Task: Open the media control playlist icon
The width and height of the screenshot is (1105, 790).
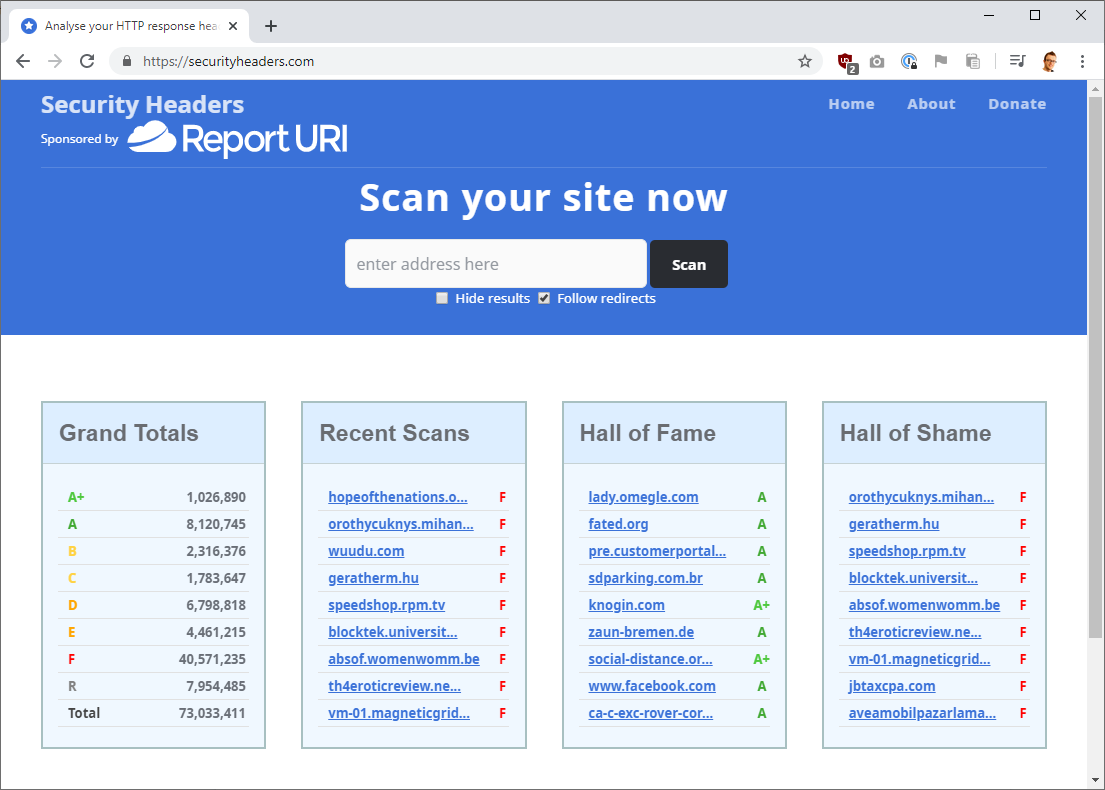Action: pos(1017,61)
